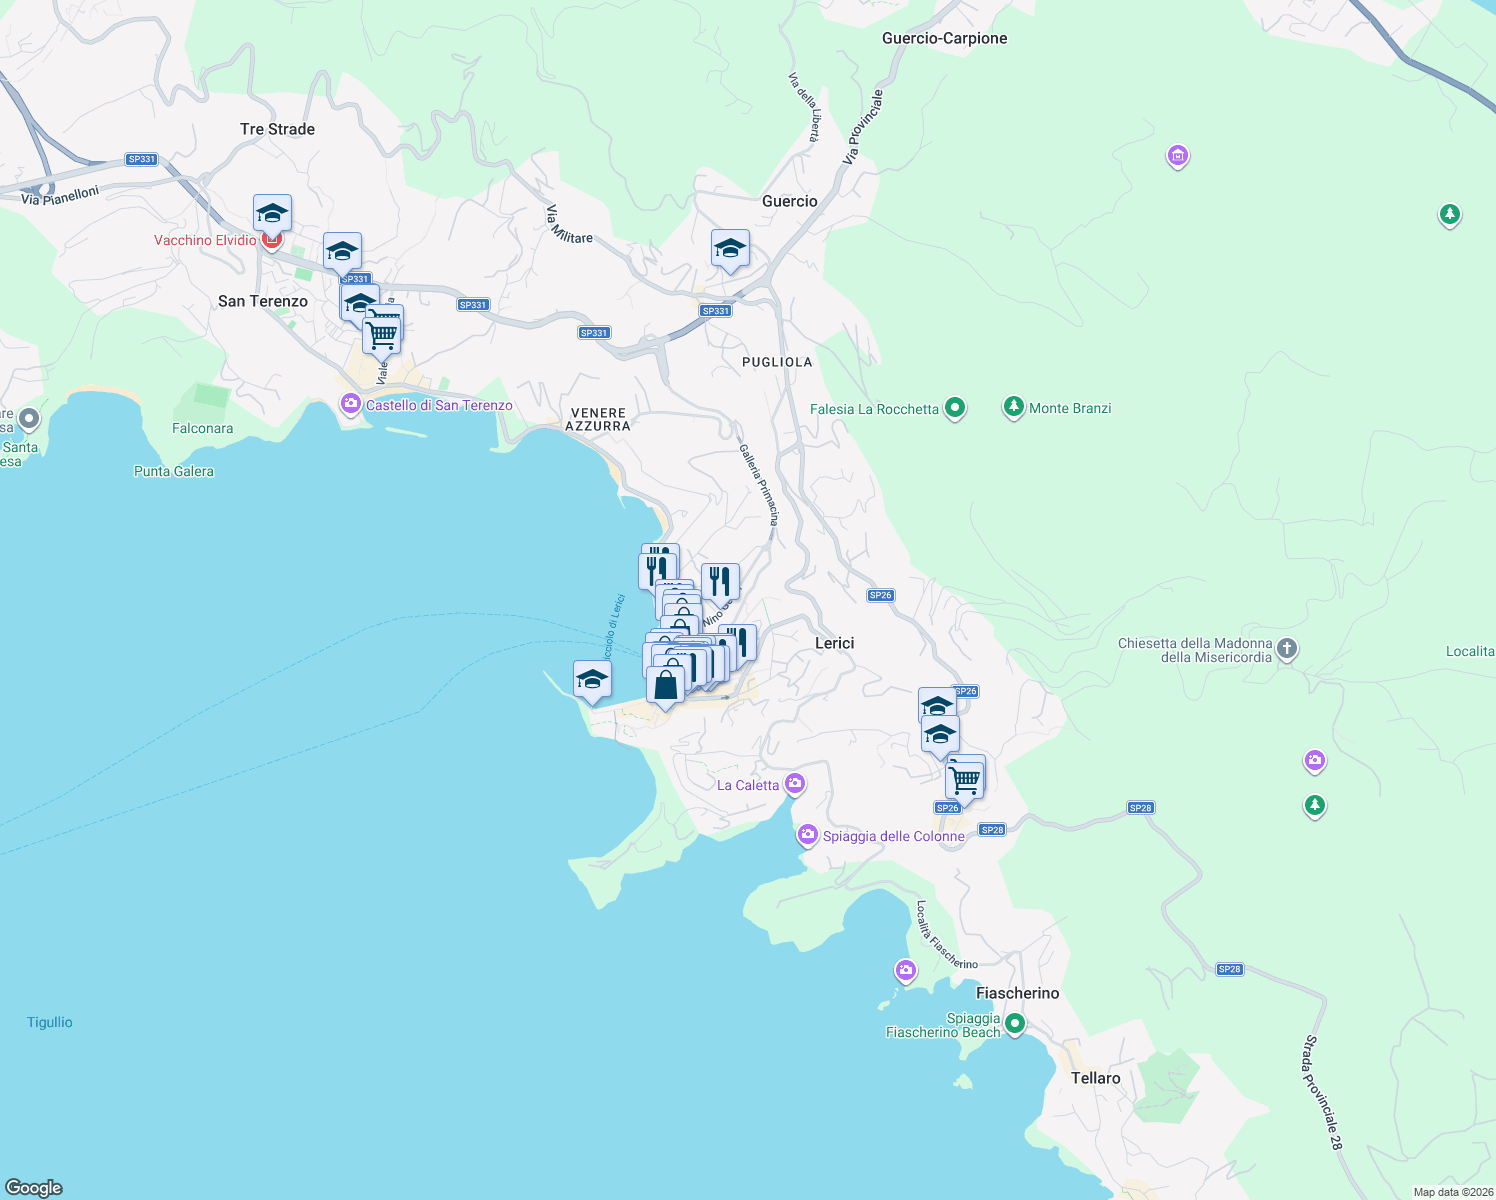This screenshot has height=1200, width=1496.
Task: Select the SP28 road shield near Strada Provinciale
Action: [x=1228, y=969]
